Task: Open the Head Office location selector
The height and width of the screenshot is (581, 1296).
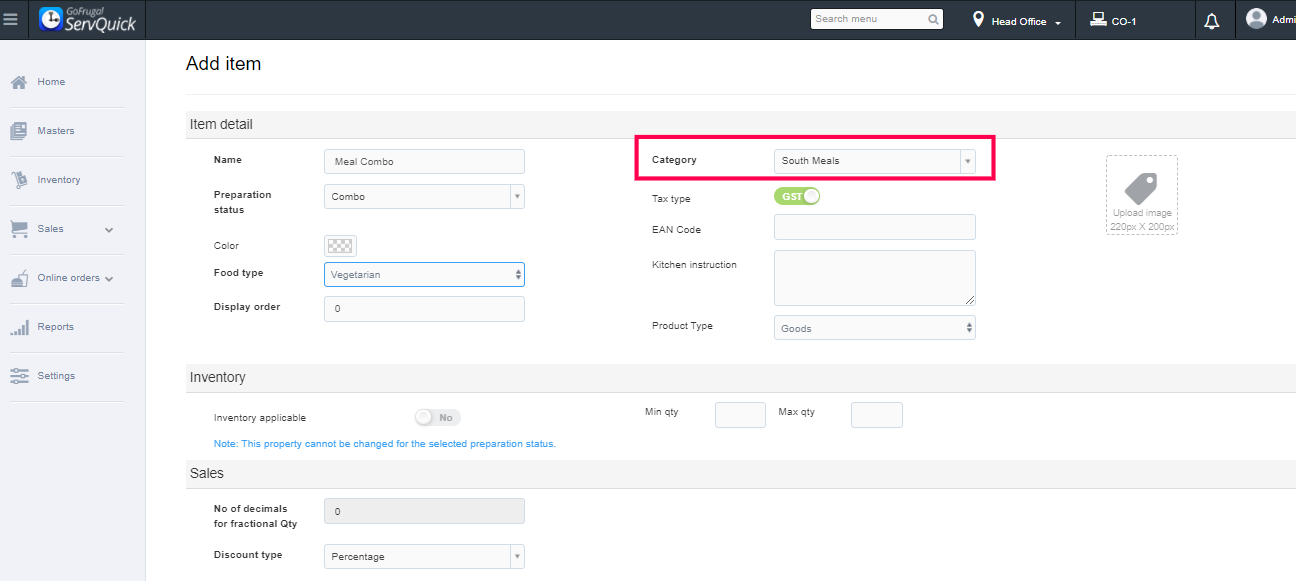Action: [1018, 21]
